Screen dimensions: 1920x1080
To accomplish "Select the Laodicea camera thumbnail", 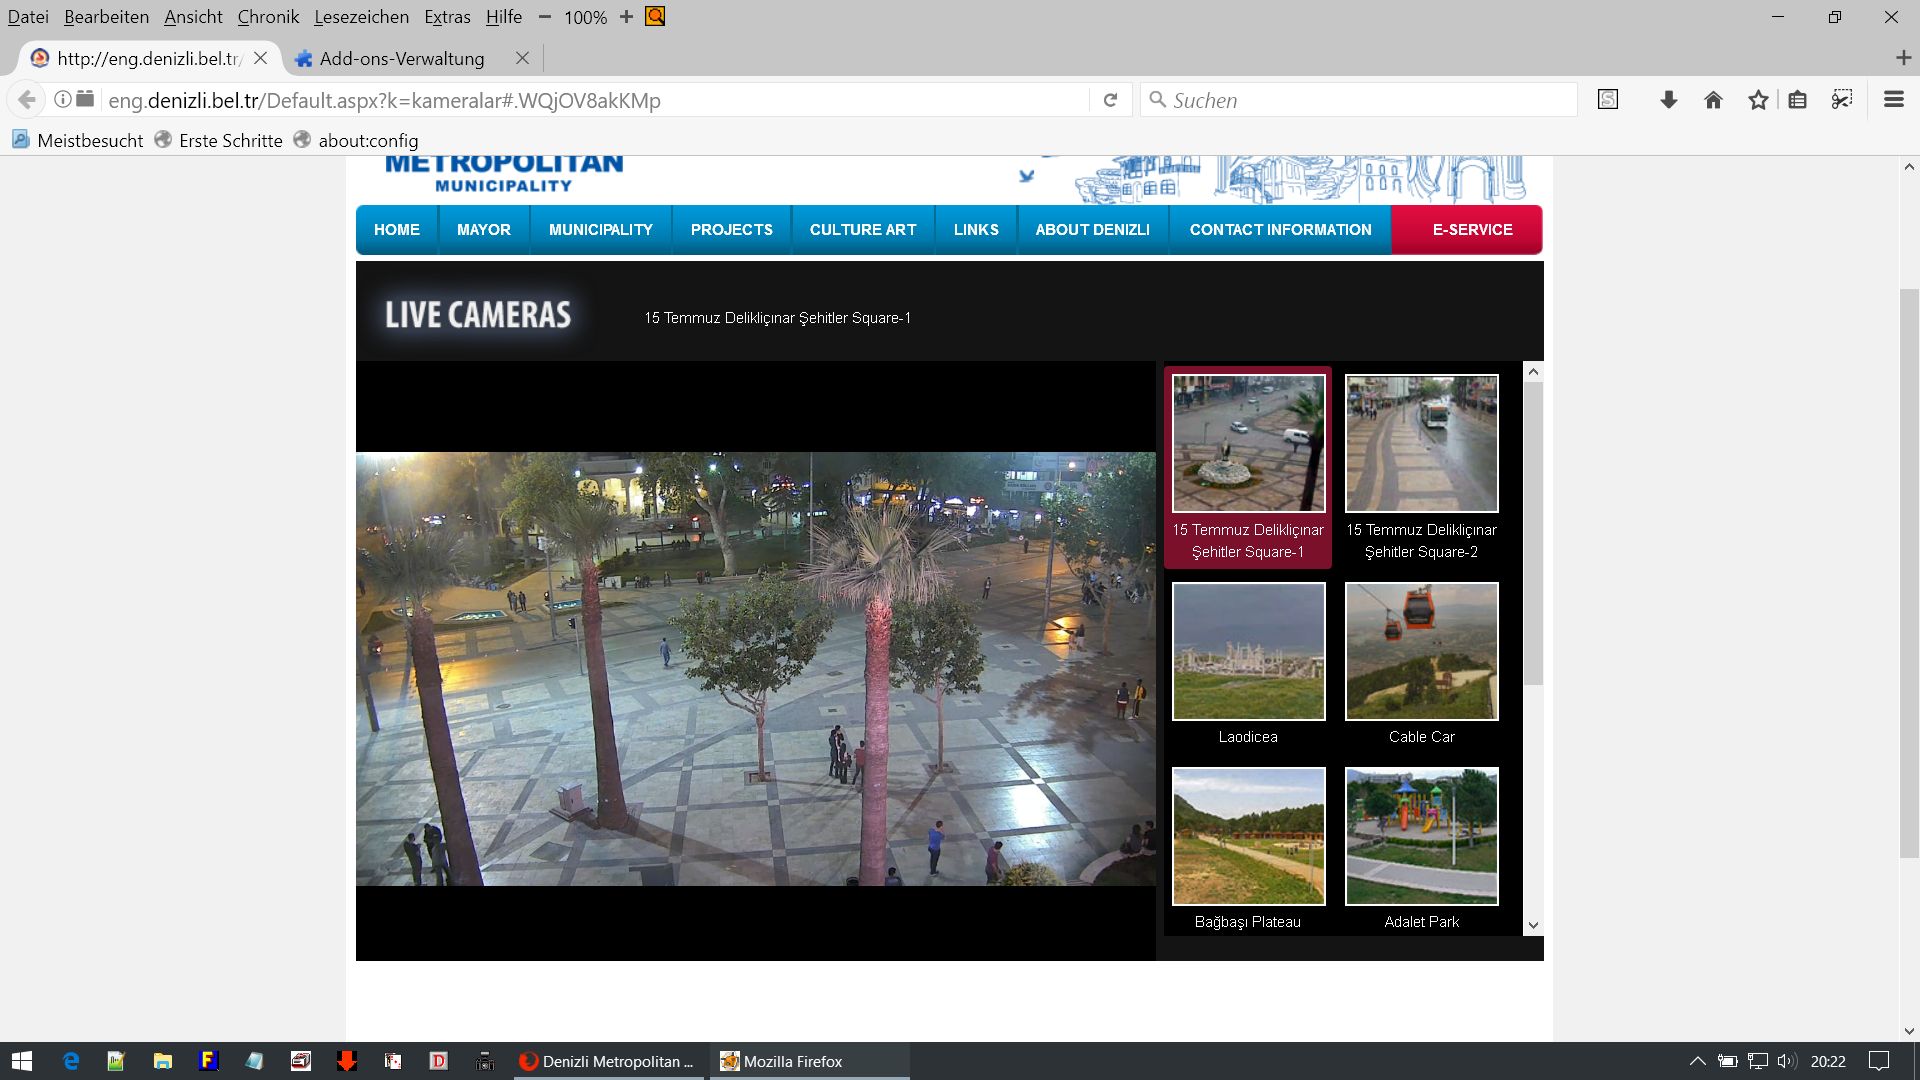I will tap(1248, 652).
